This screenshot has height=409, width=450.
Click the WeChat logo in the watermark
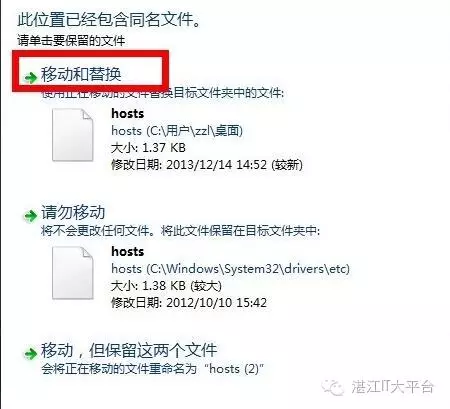(333, 387)
